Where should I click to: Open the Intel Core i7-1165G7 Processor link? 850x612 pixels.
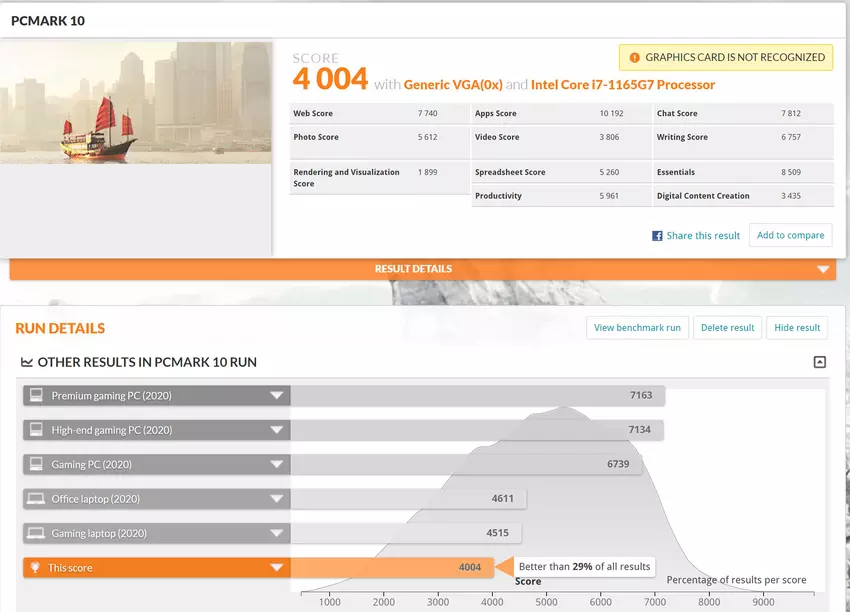pos(622,85)
